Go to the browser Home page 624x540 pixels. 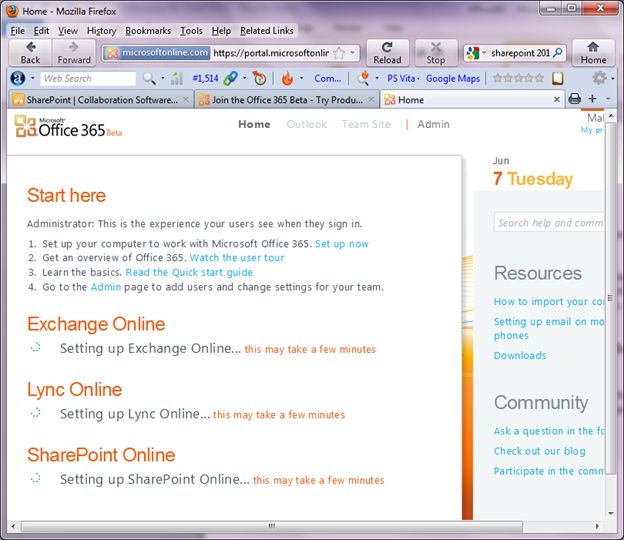[x=593, y=53]
